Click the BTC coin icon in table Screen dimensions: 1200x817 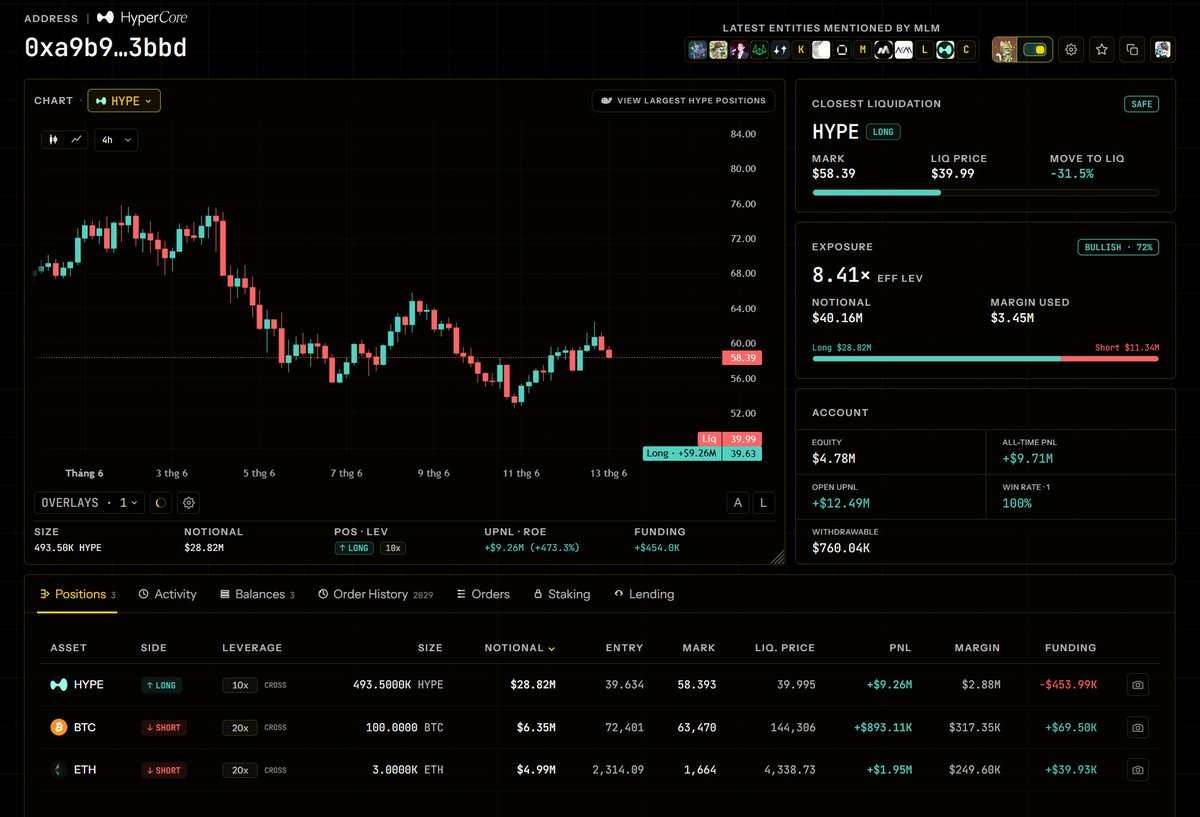click(58, 728)
